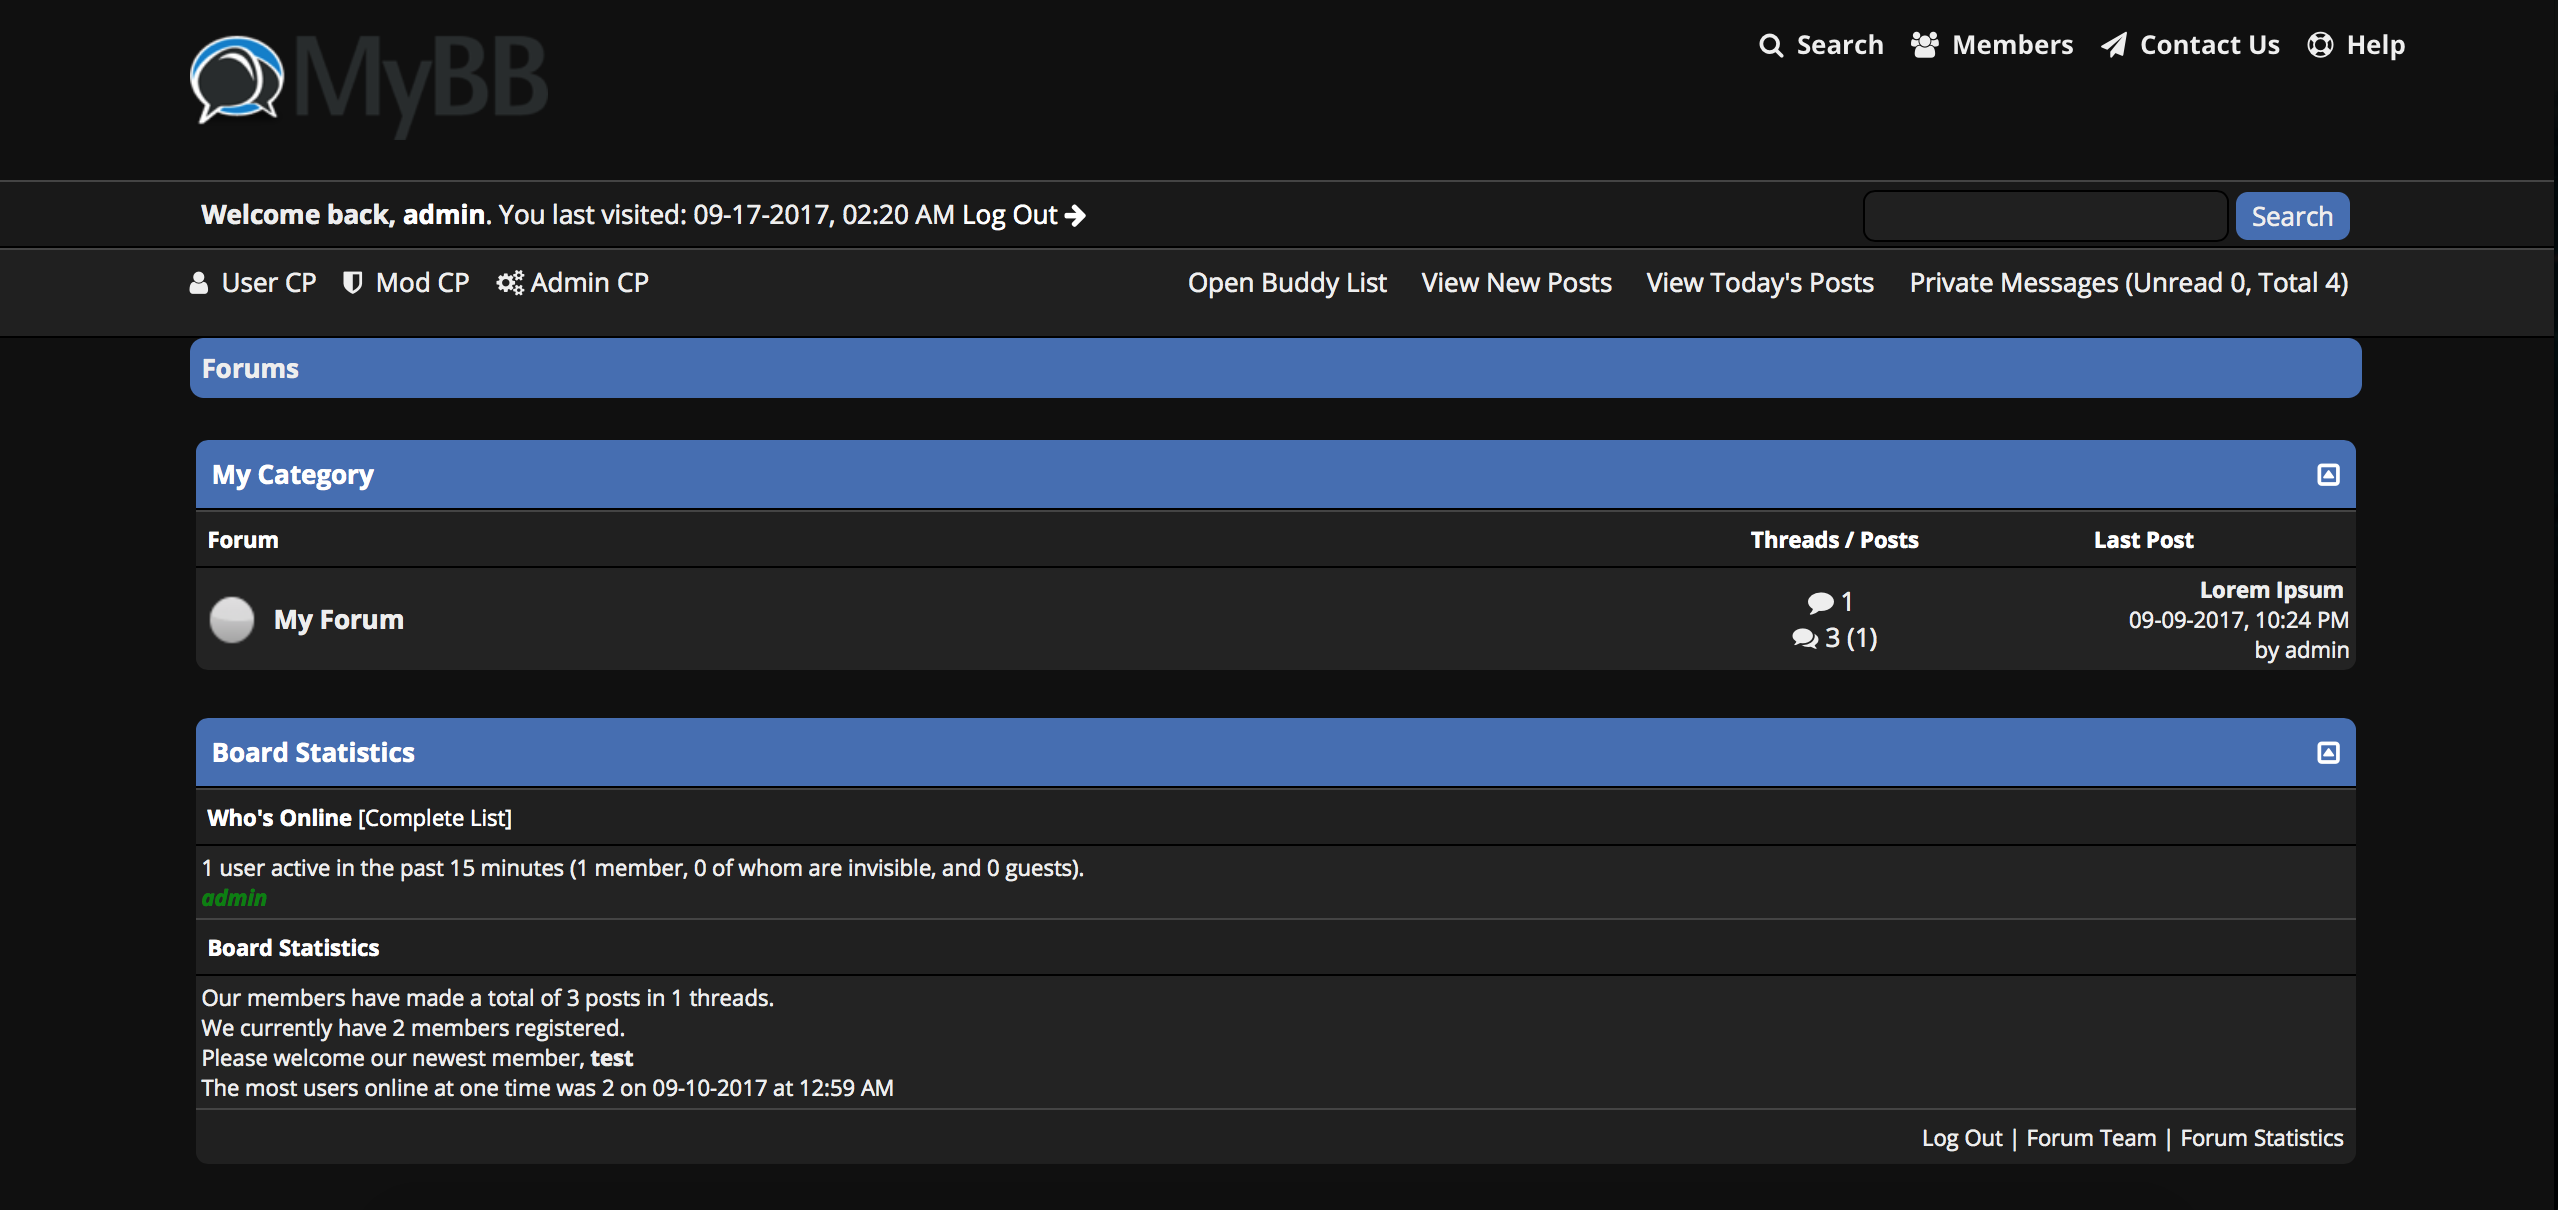Viewport: 2558px width, 1210px height.
Task: Click the Log Out arrow icon
Action: click(x=1075, y=215)
